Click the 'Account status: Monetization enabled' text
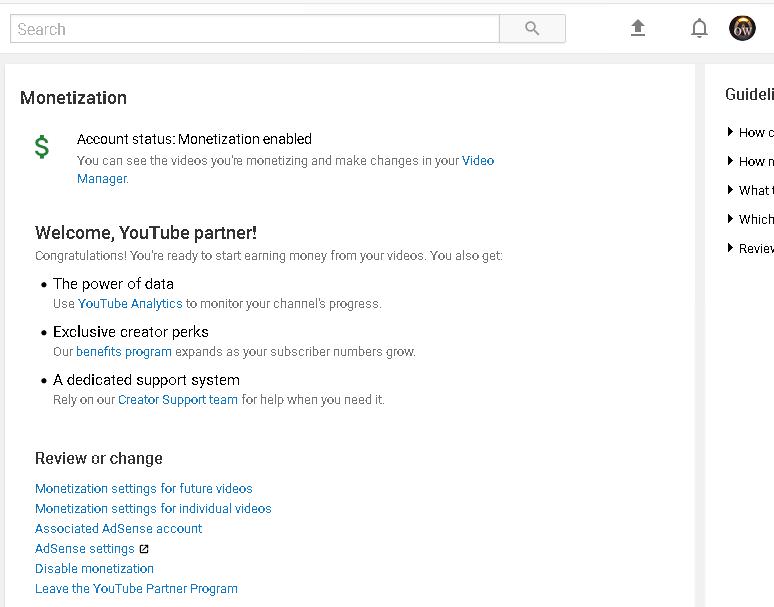 click(x=194, y=139)
